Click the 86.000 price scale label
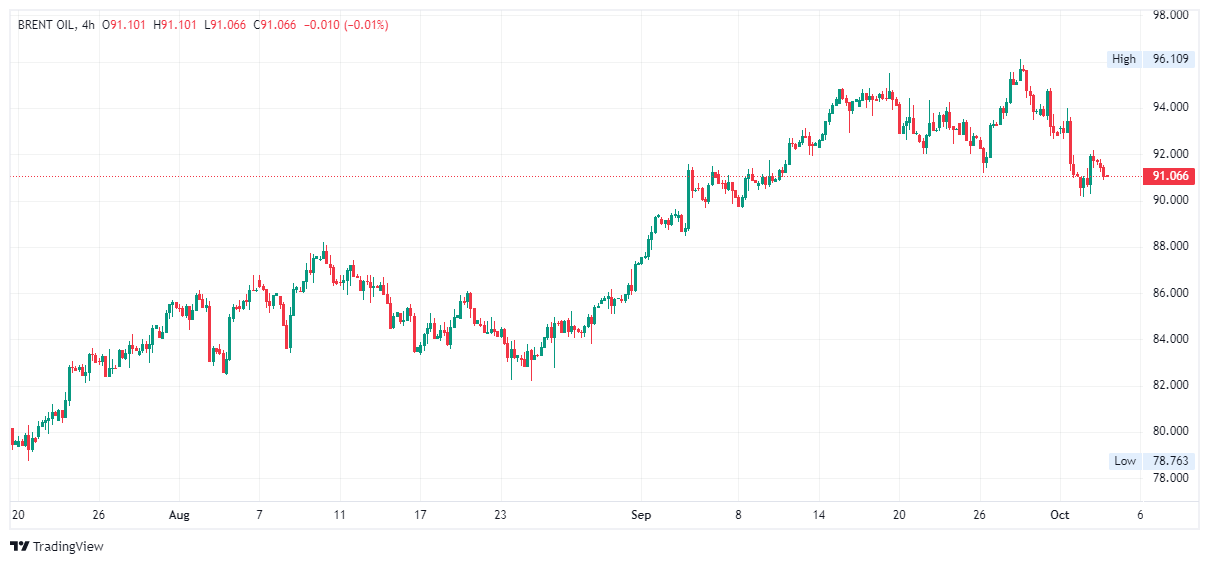This screenshot has height=564, width=1209. pos(1170,293)
